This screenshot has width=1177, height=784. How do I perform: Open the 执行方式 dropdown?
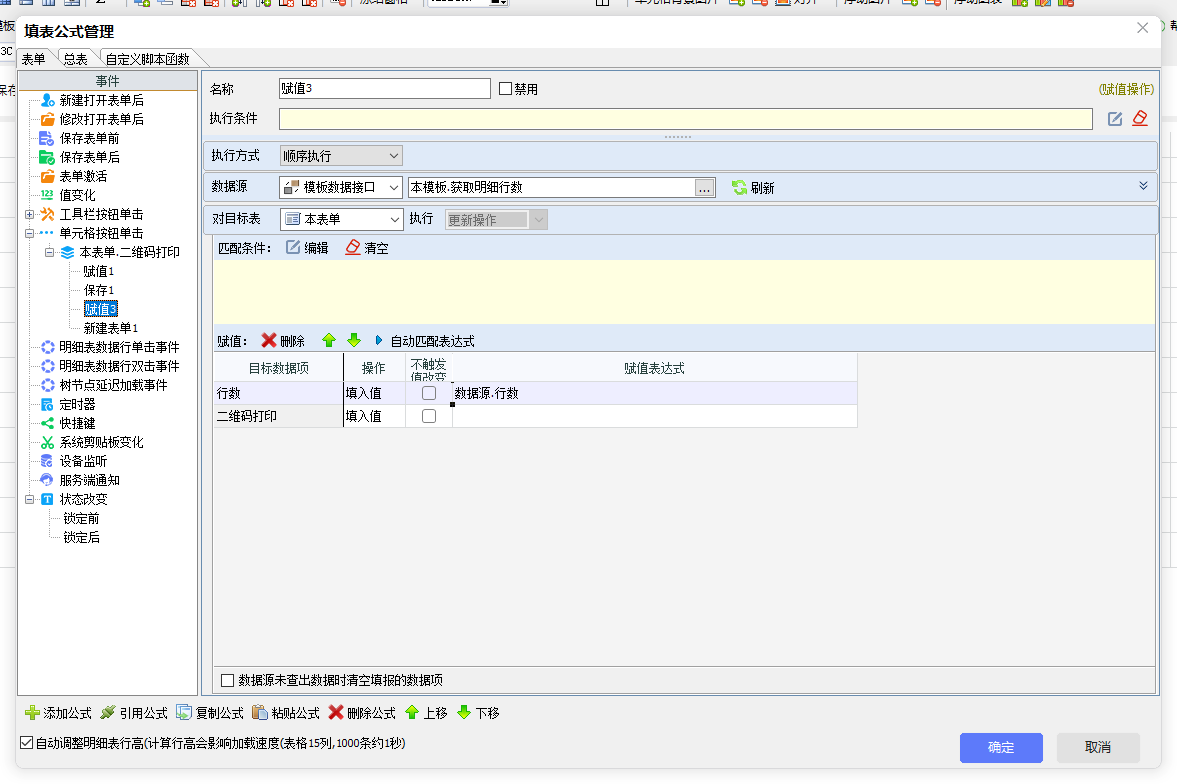point(341,156)
